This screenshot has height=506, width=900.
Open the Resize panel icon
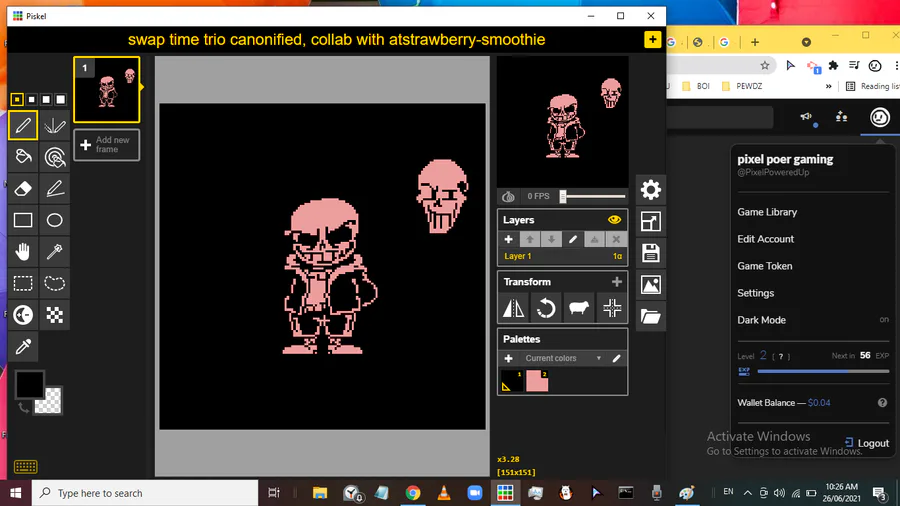pyautogui.click(x=650, y=221)
